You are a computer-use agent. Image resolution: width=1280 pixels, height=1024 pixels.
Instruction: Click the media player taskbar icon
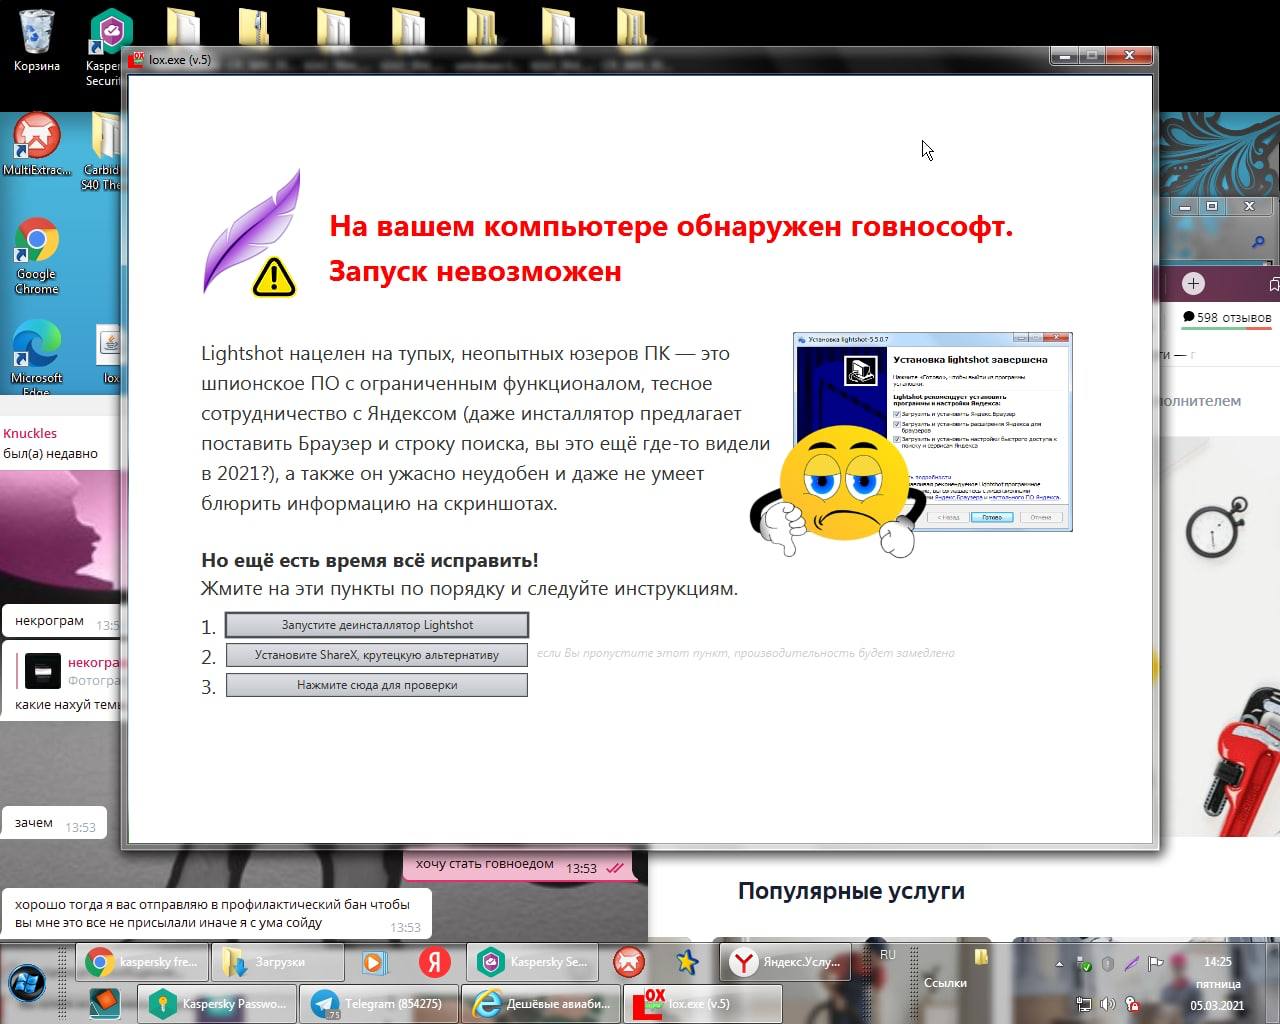[x=374, y=962]
